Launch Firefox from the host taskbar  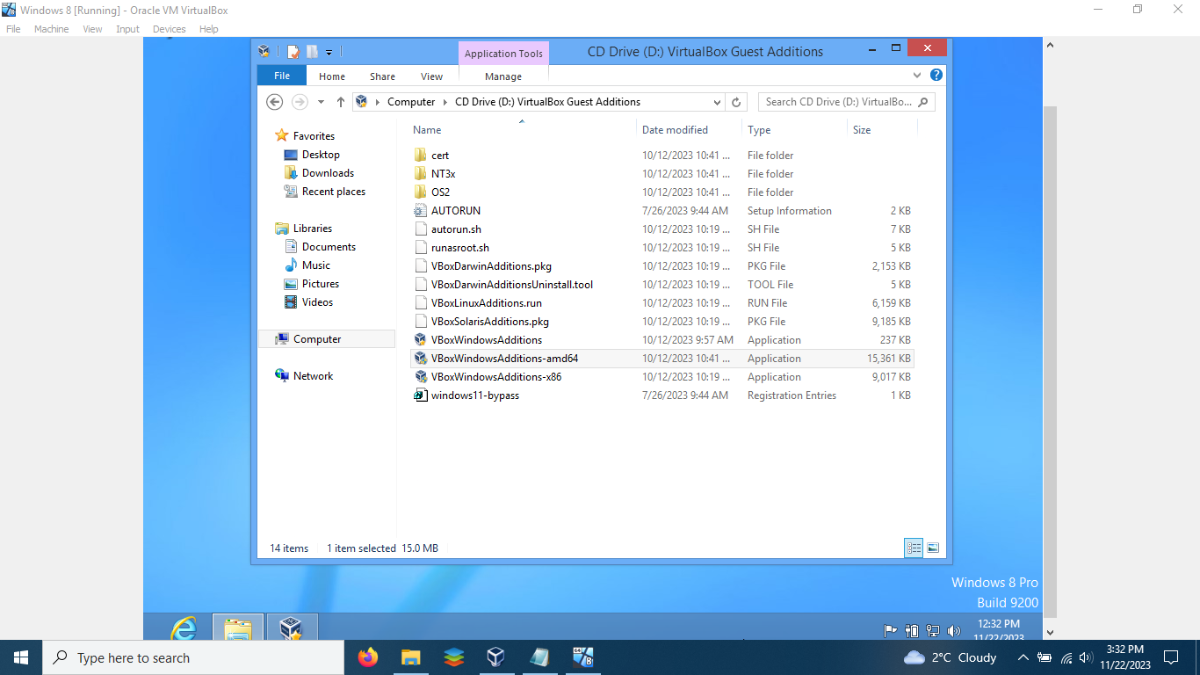[368, 657]
